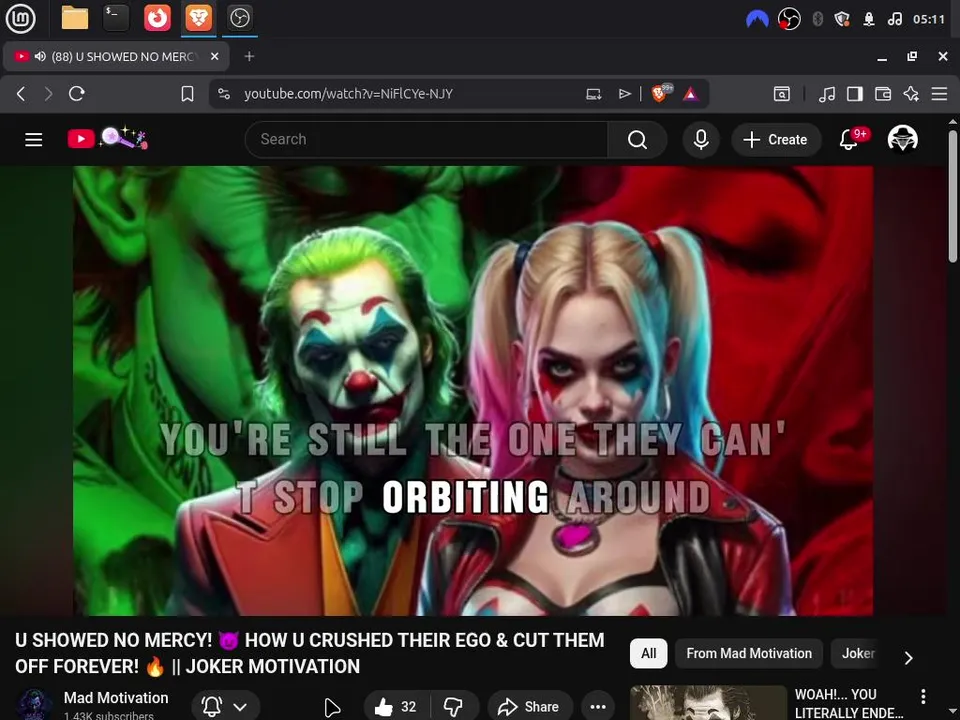Image resolution: width=960 pixels, height=720 pixels.
Task: Open the Mad Motivation channel avatar
Action: pyautogui.click(x=34, y=704)
